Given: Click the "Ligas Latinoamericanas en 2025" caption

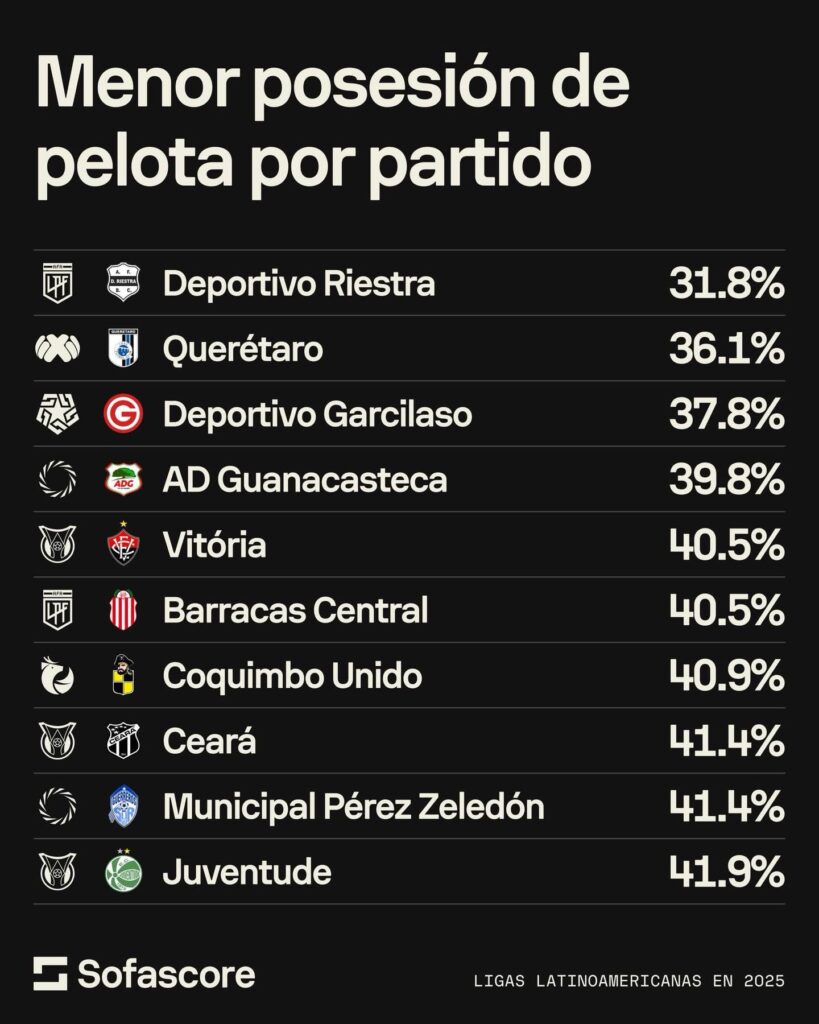Looking at the screenshot, I should (x=628, y=980).
